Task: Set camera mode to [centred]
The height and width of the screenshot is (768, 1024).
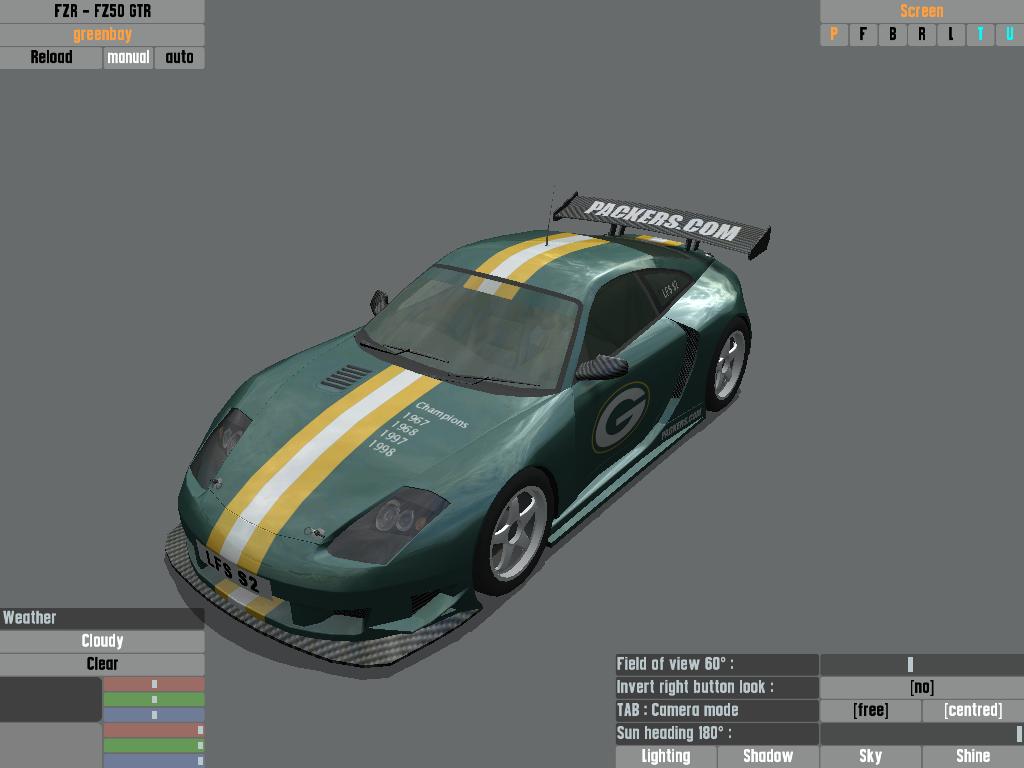Action: 973,711
